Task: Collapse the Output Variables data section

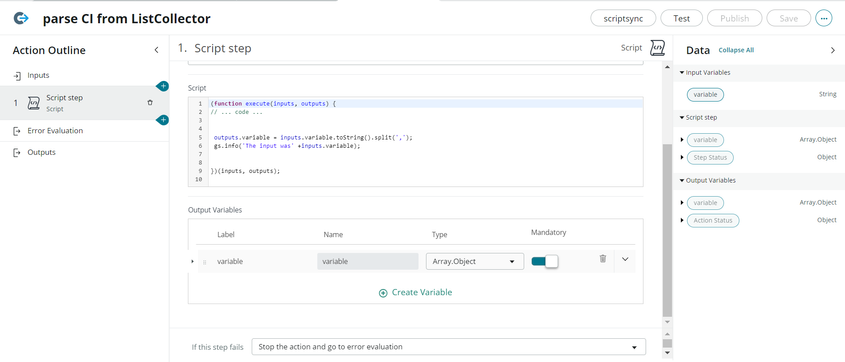Action: point(682,180)
